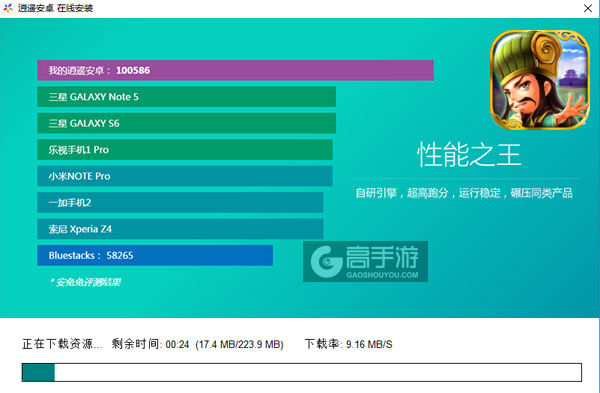Click the 17.4 MB/223.9 MB size text

point(240,344)
